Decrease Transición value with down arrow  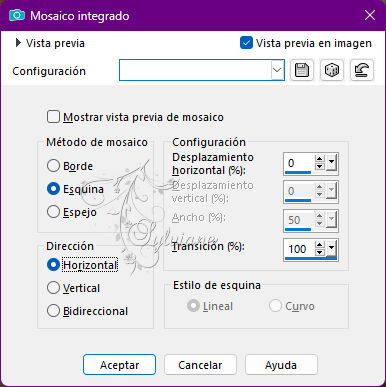click(320, 252)
